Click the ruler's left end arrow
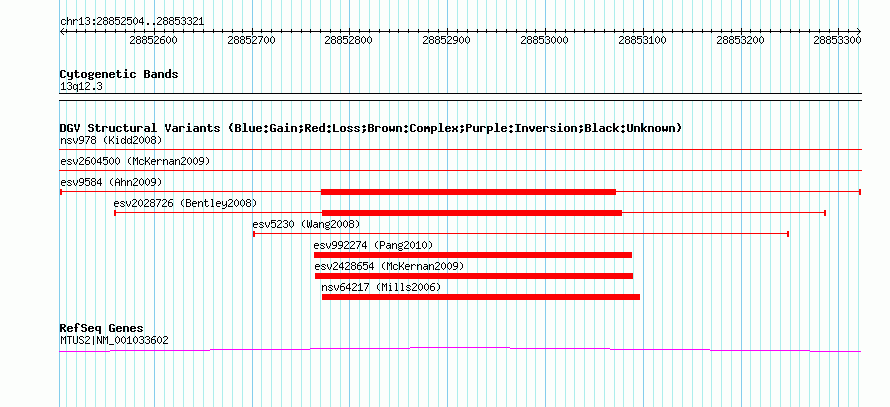The image size is (890, 407). tap(62, 31)
